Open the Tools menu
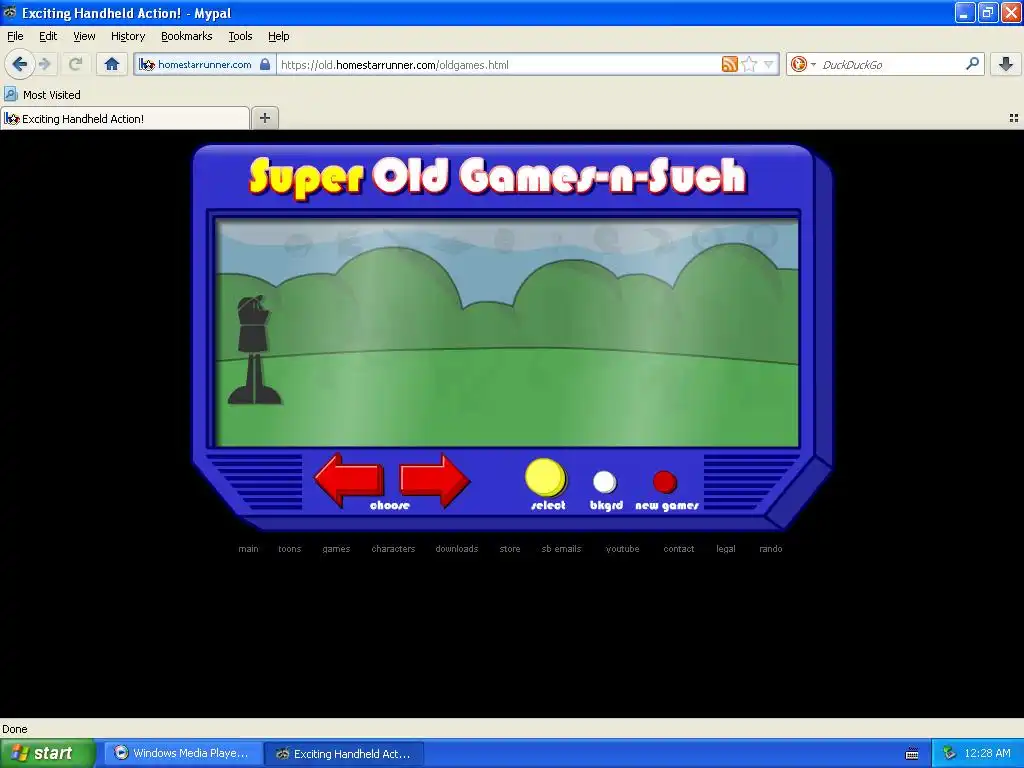This screenshot has width=1024, height=768. 240,36
